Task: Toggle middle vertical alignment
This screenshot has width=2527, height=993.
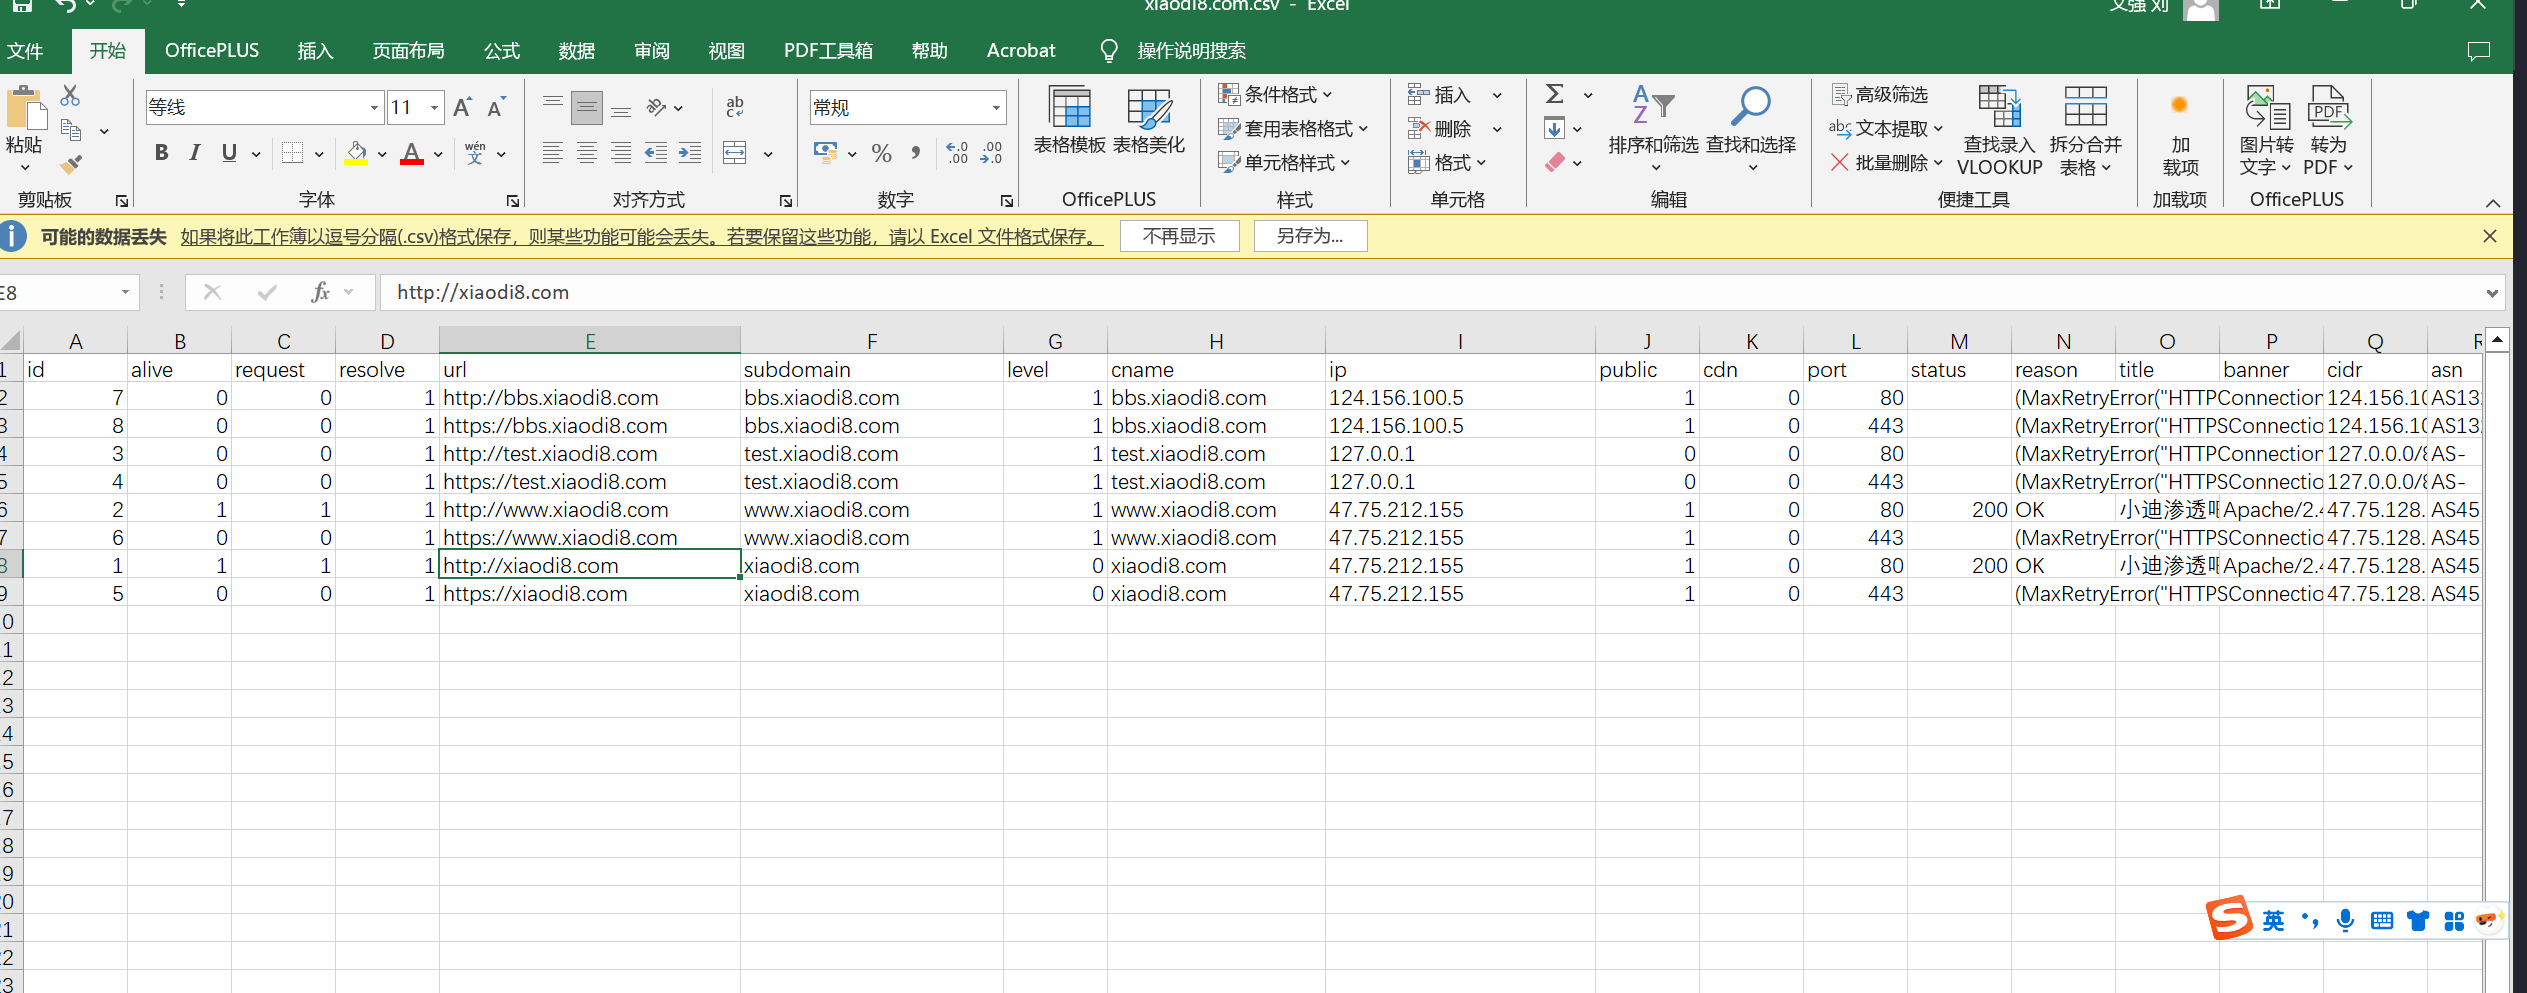Action: click(x=587, y=107)
